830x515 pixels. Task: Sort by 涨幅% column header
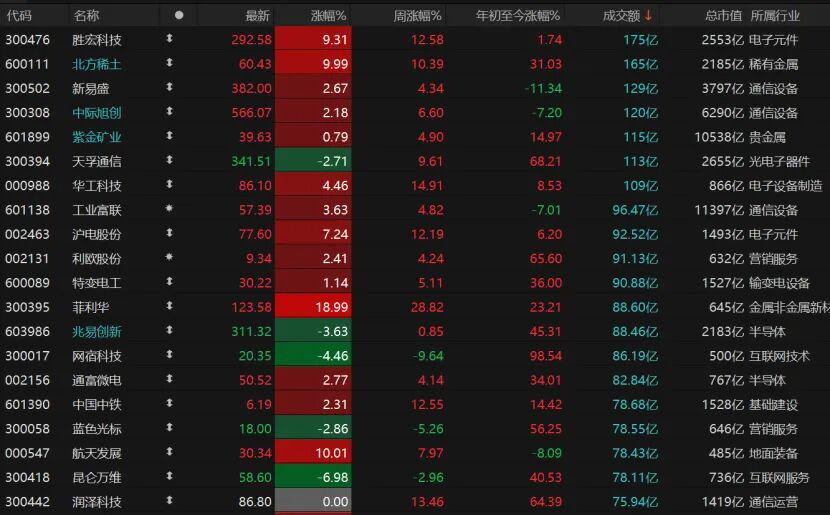(328, 15)
